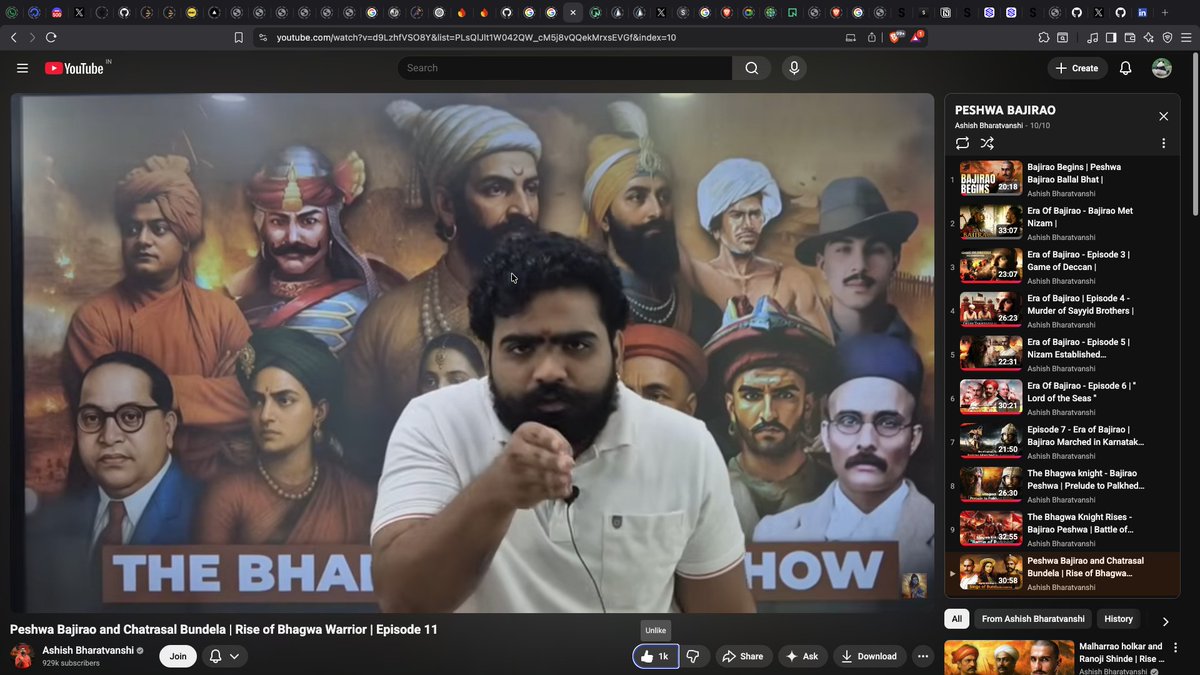
Task: Open more actions three-dot menu under video
Action: 923,656
